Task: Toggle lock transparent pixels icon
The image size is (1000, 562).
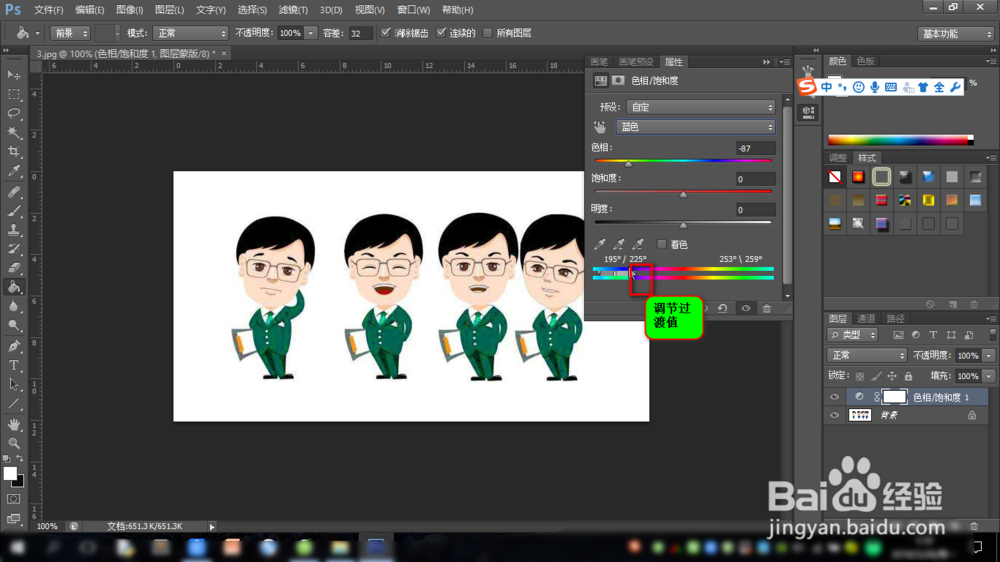Action: click(x=860, y=376)
